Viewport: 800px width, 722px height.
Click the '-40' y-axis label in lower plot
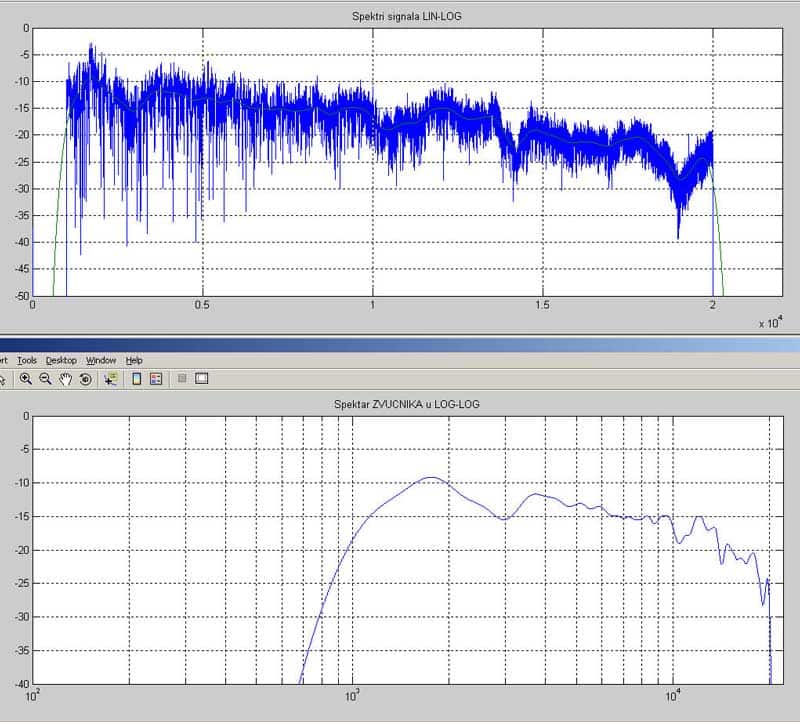(21, 684)
